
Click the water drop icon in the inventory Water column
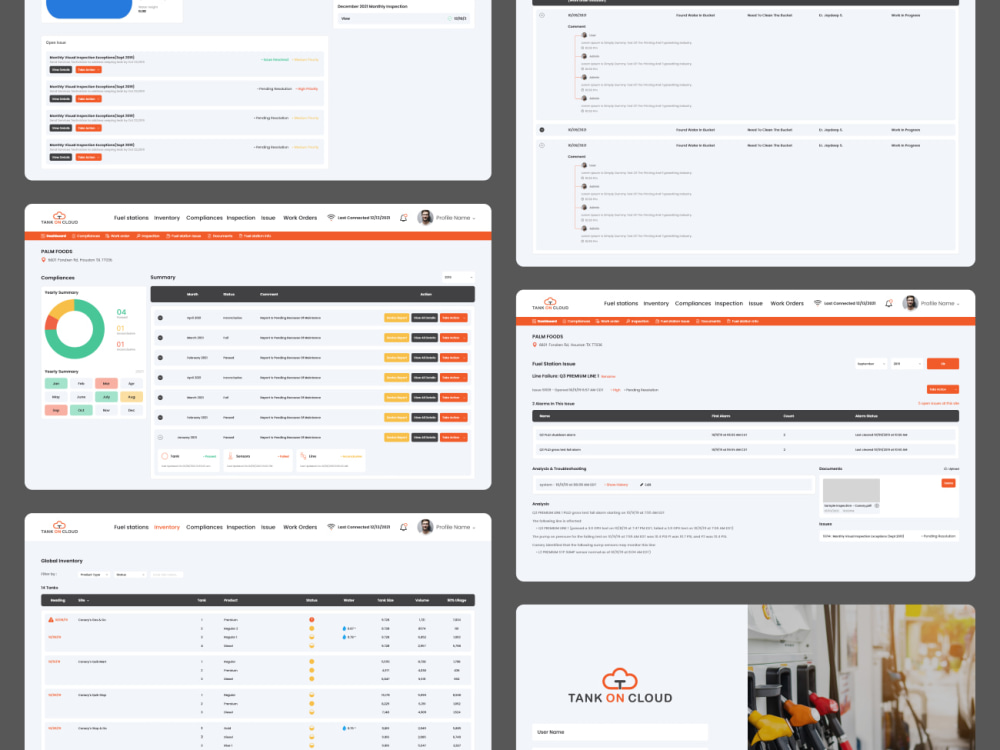(343, 628)
